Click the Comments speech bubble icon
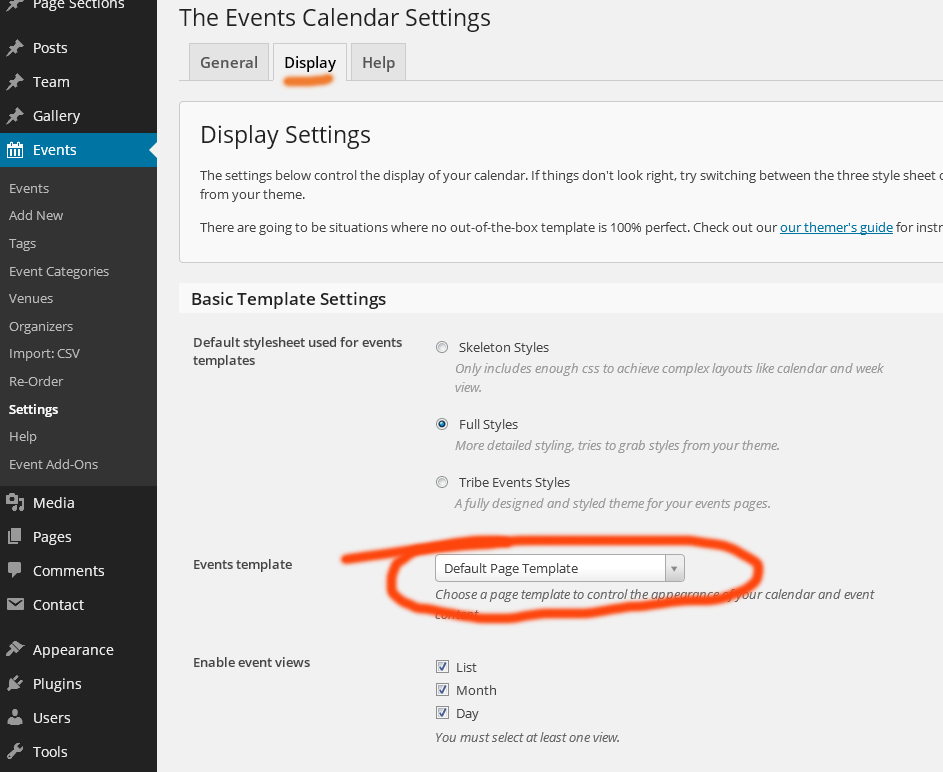943x772 pixels. pos(15,570)
